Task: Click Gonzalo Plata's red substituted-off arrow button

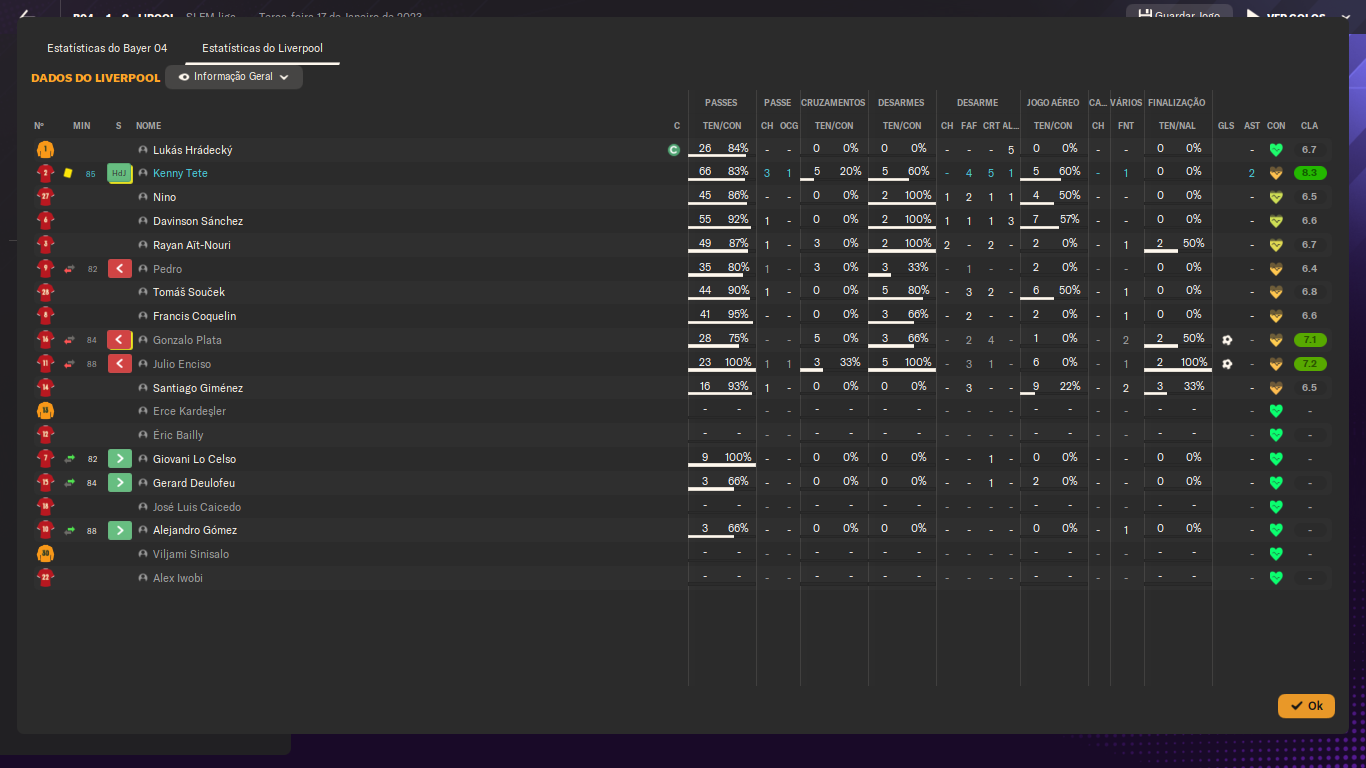Action: 120,340
